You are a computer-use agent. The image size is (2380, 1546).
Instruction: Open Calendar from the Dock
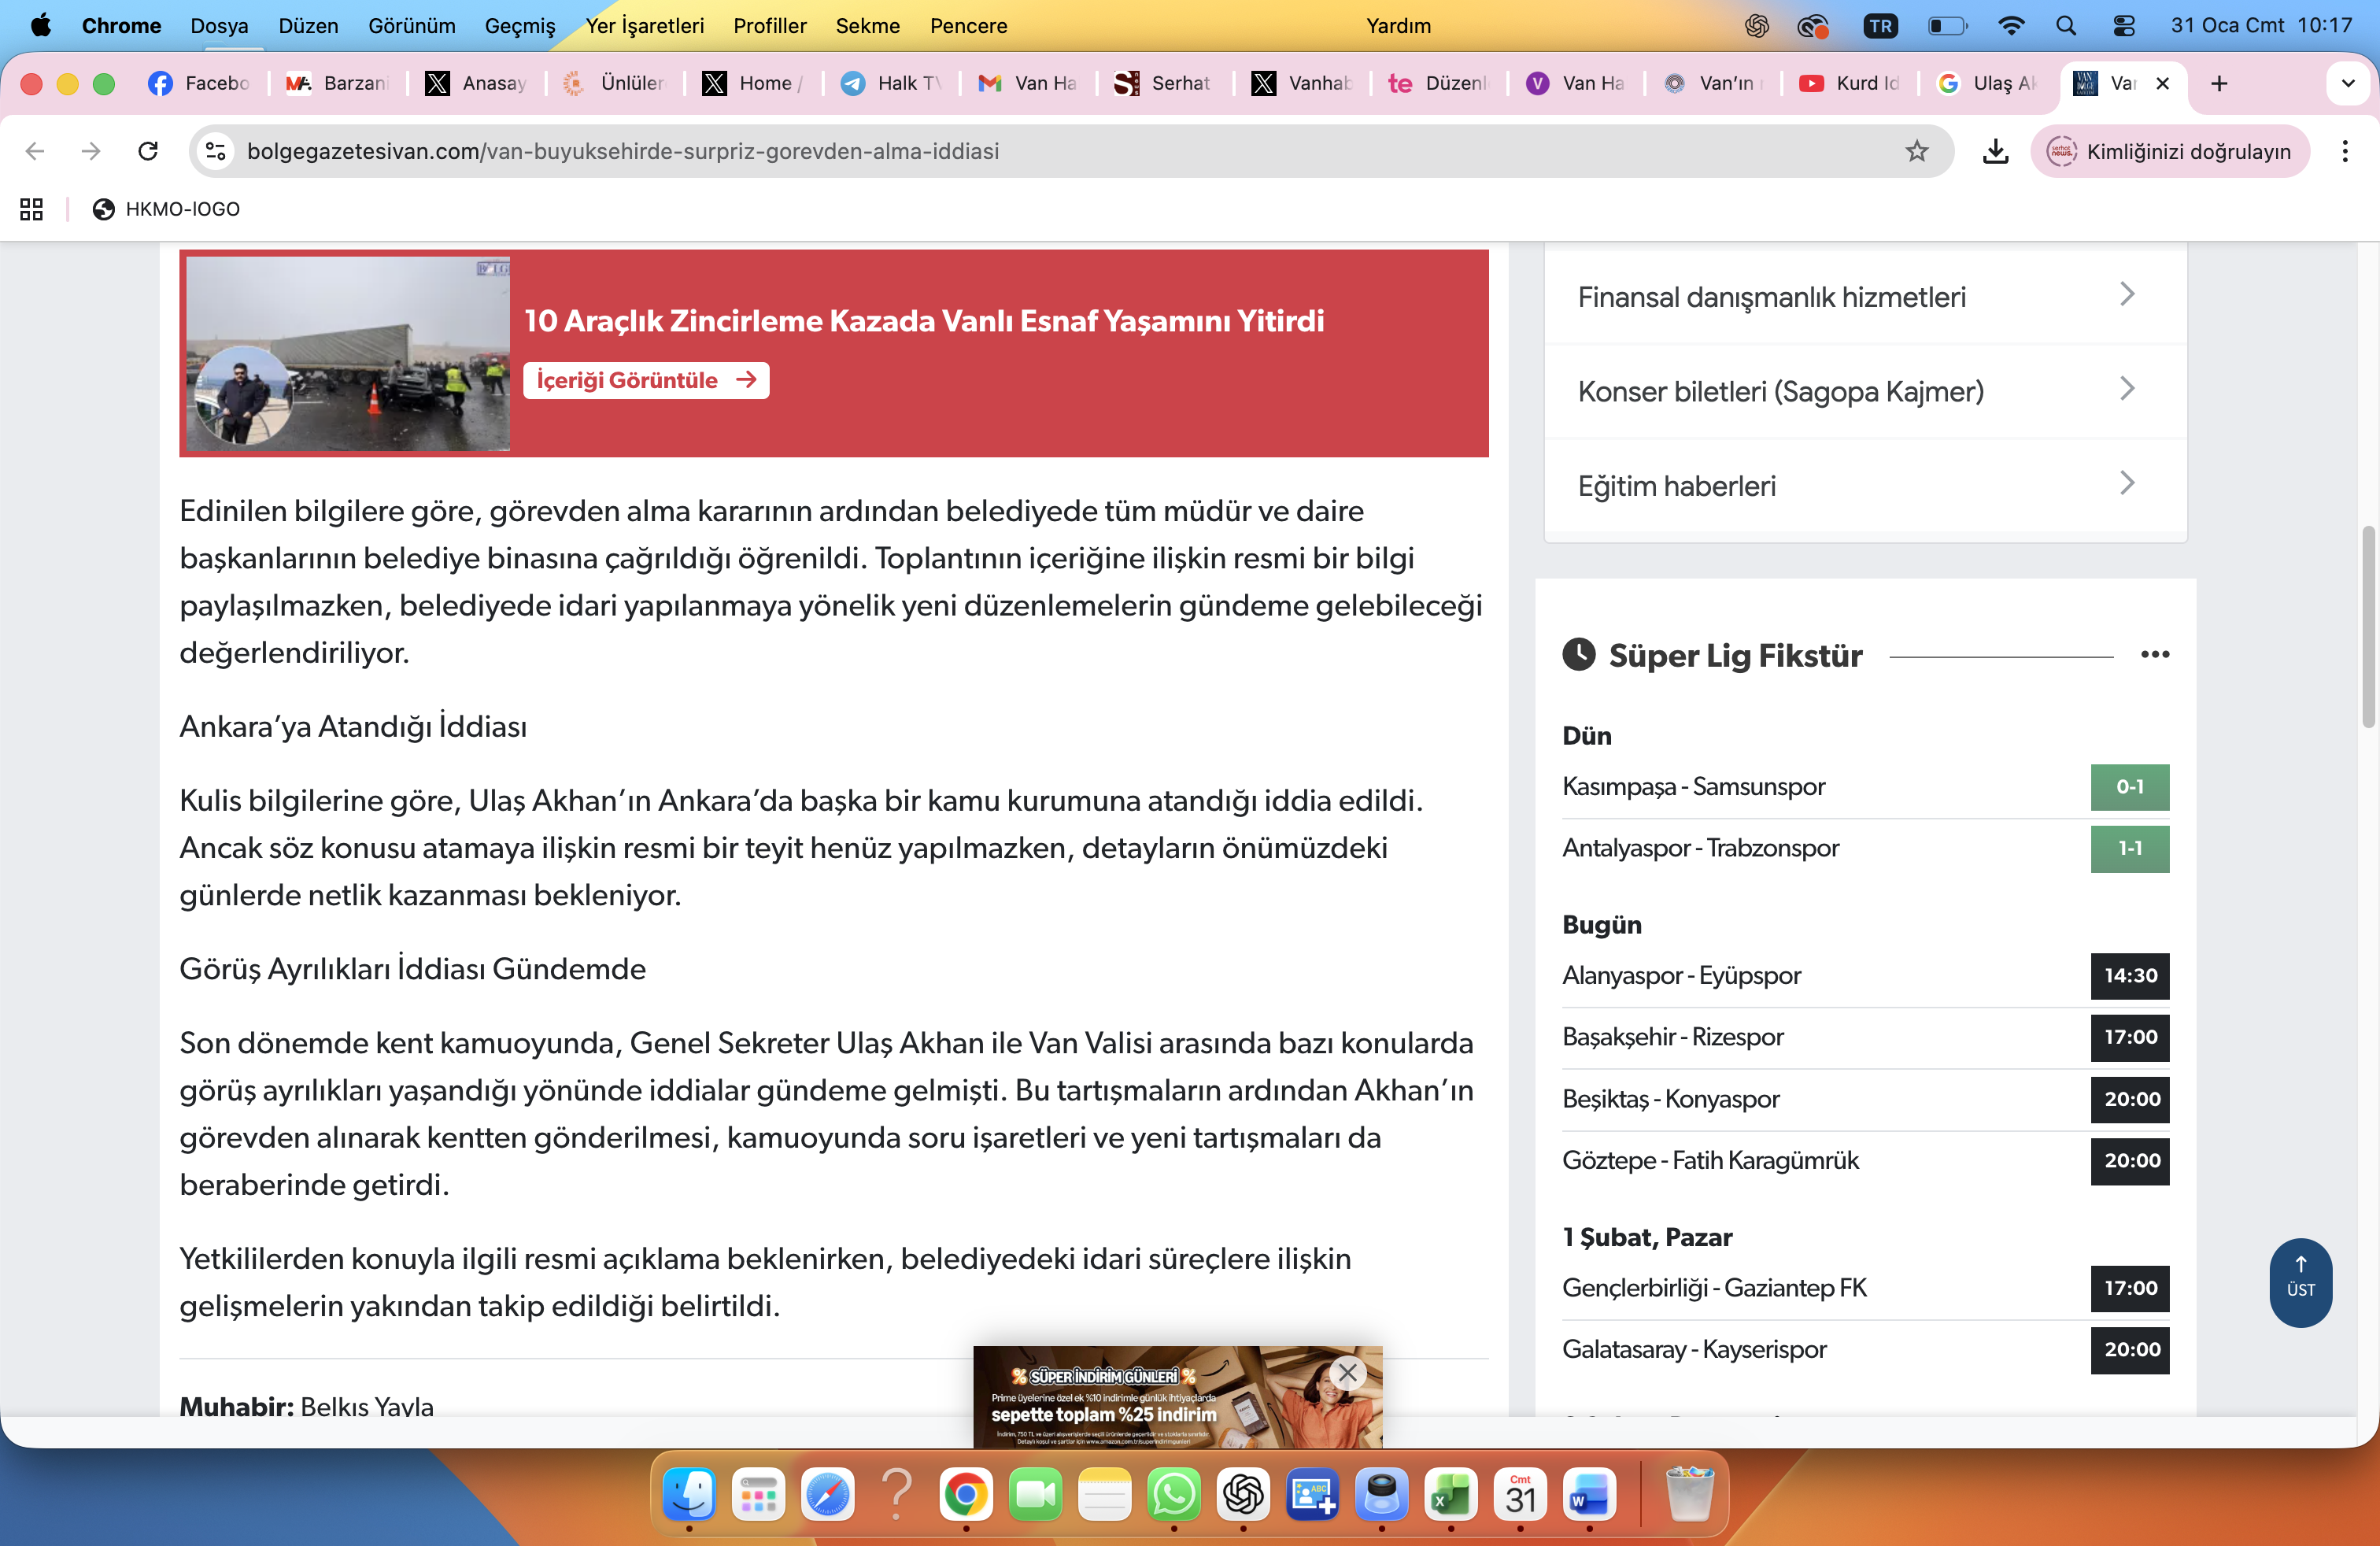(x=1520, y=1495)
